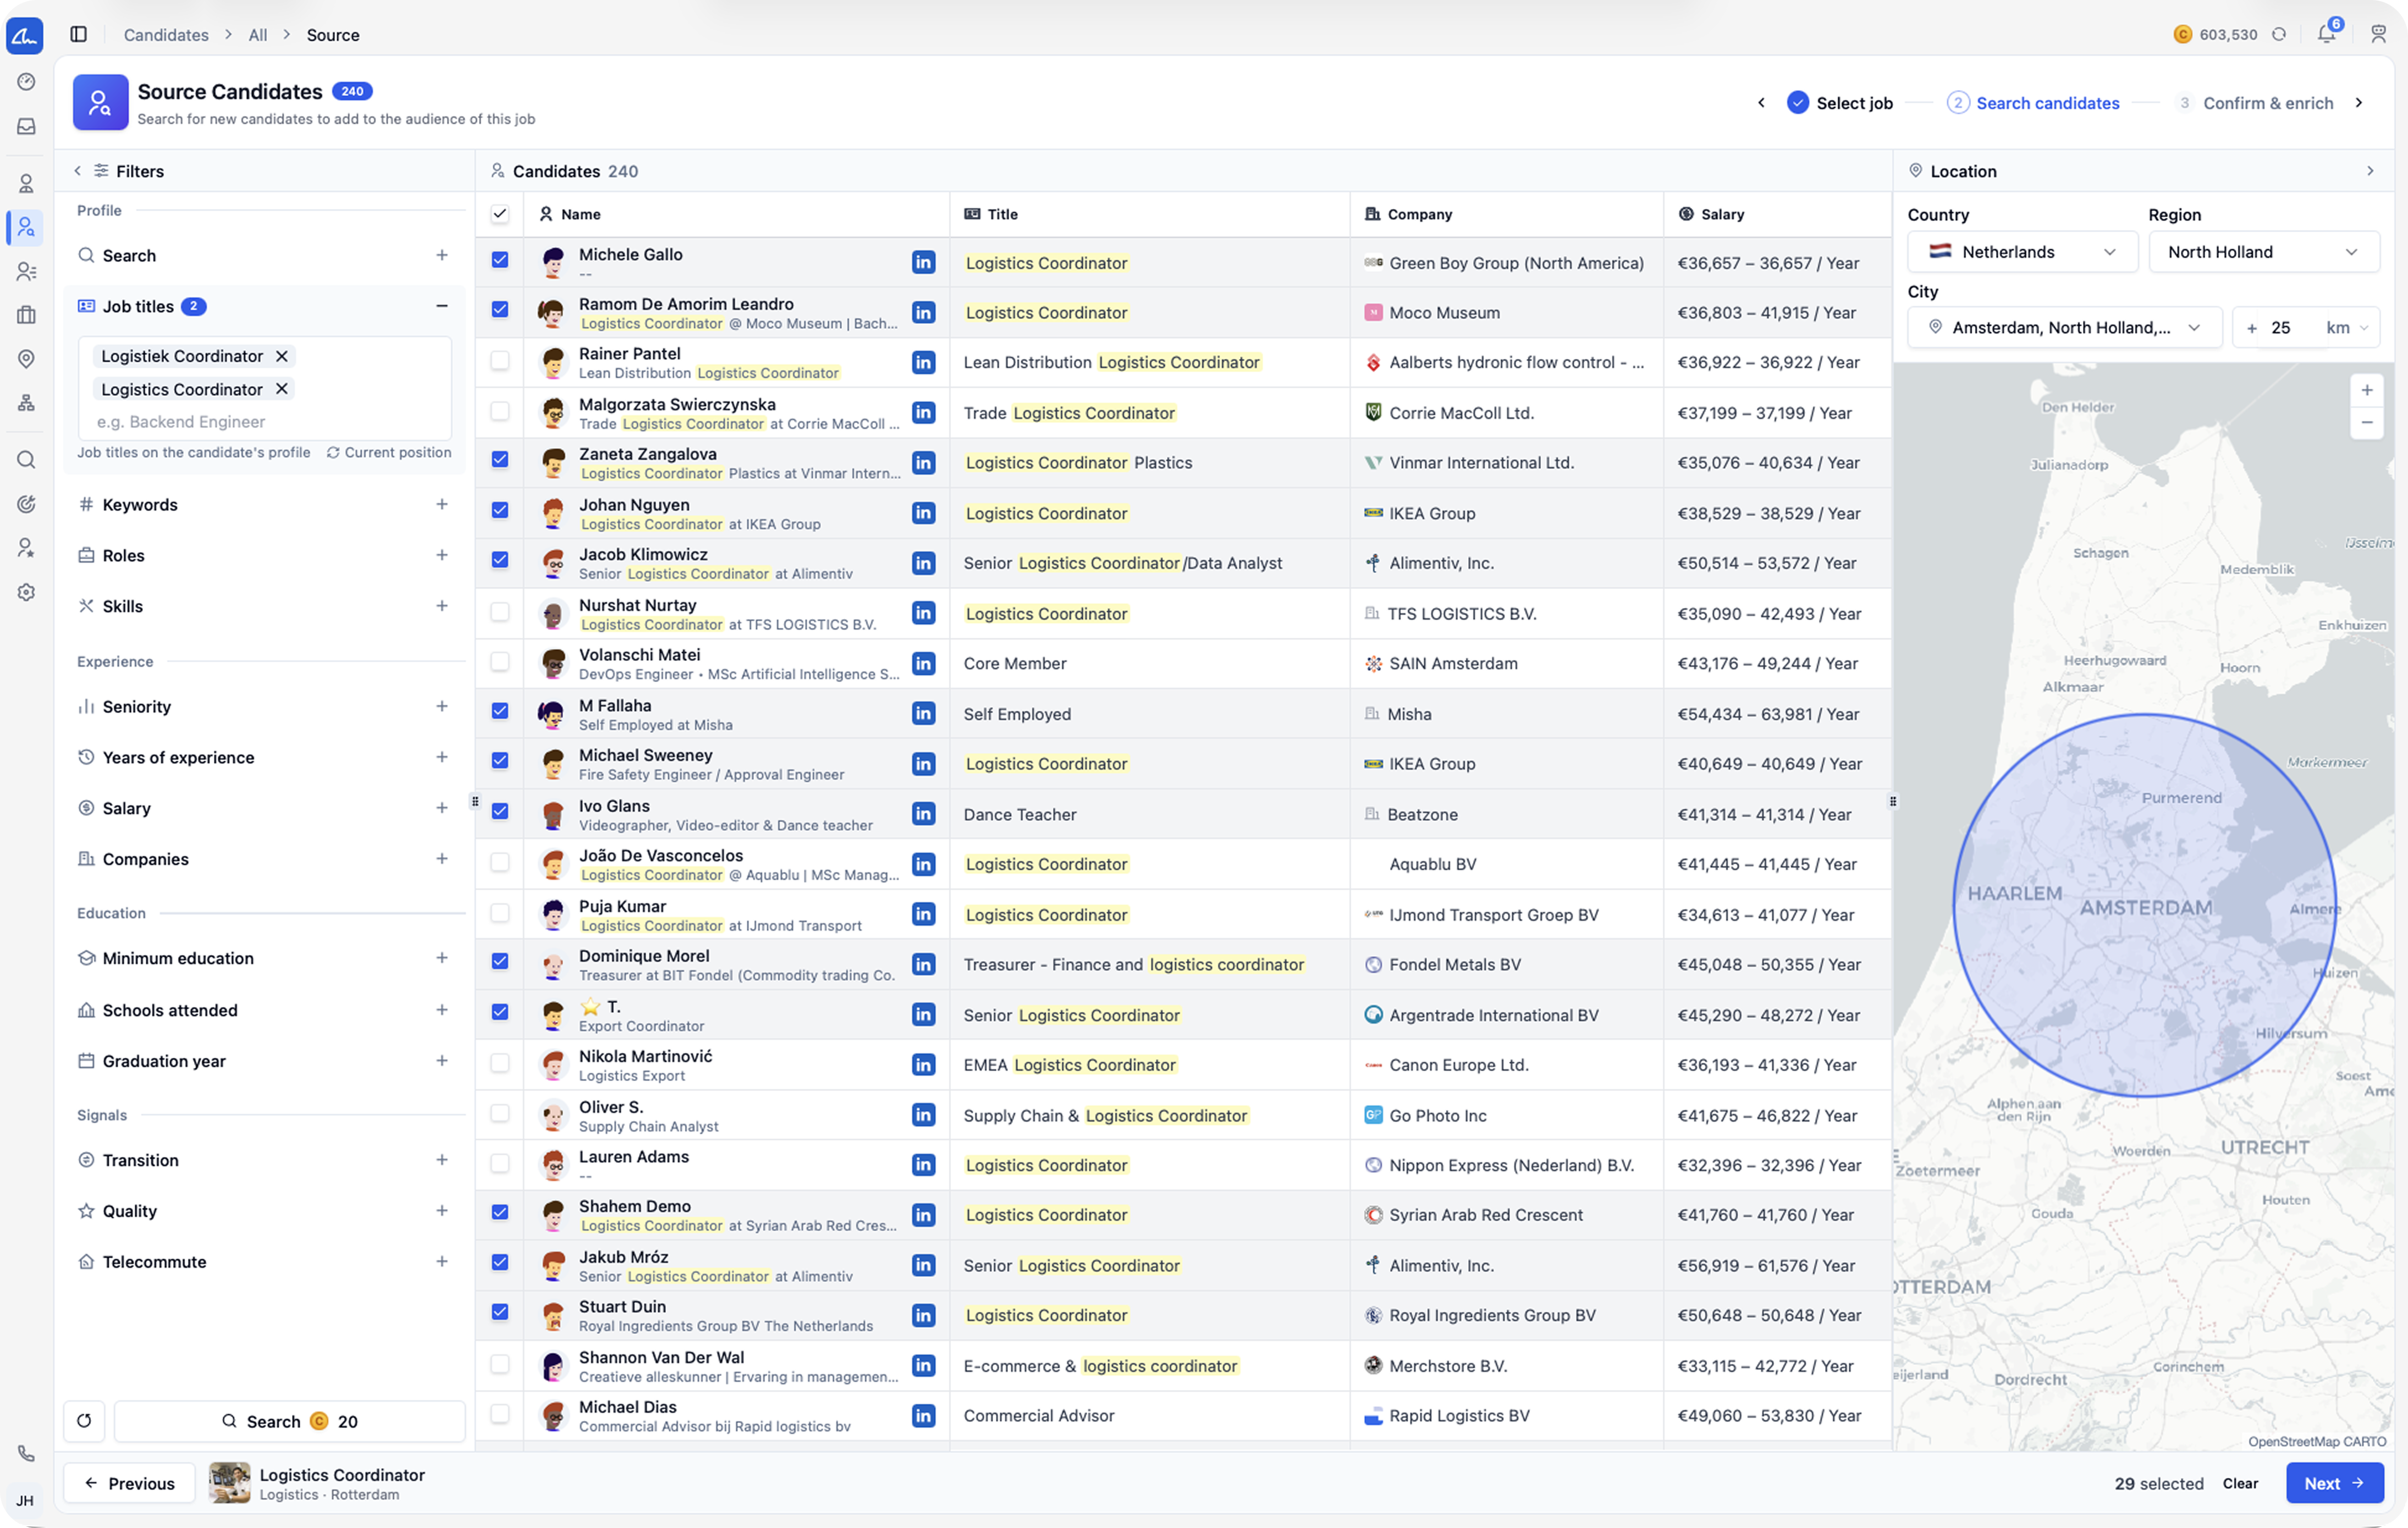Open LinkedIn profile for Rainer Pantel
Screen dimensions: 2408x1528
[x=923, y=362]
